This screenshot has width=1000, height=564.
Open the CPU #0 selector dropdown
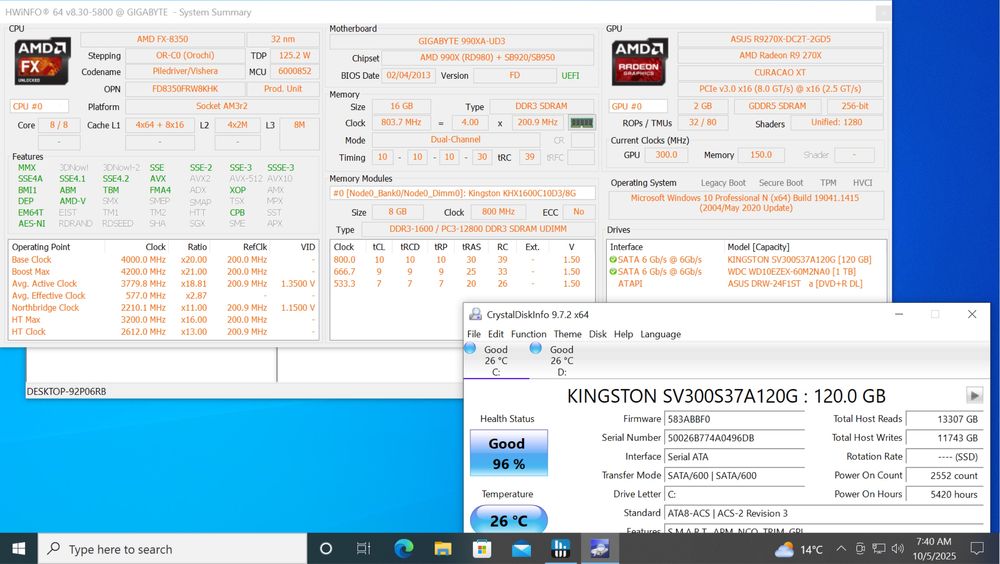coord(39,107)
